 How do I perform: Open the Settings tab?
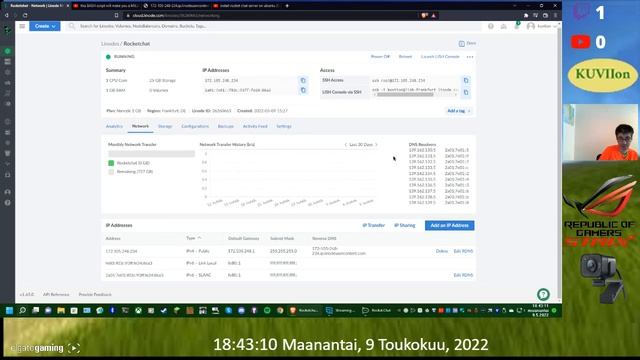pos(284,127)
